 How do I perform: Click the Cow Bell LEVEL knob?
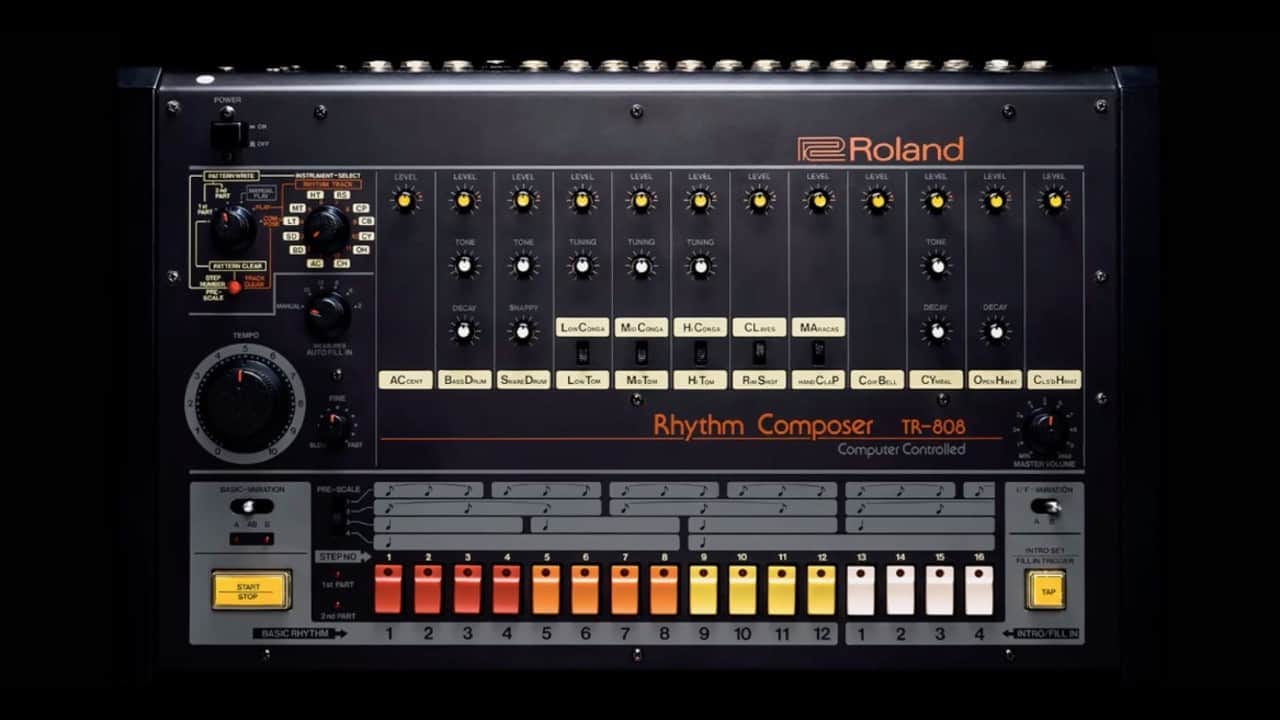coord(877,201)
